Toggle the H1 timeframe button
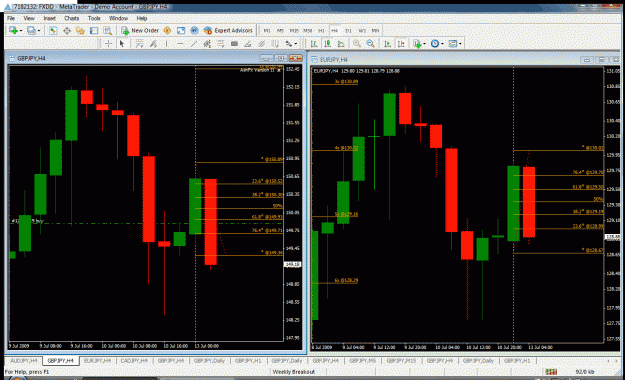Viewport: 625px width, 380px height. (321, 30)
